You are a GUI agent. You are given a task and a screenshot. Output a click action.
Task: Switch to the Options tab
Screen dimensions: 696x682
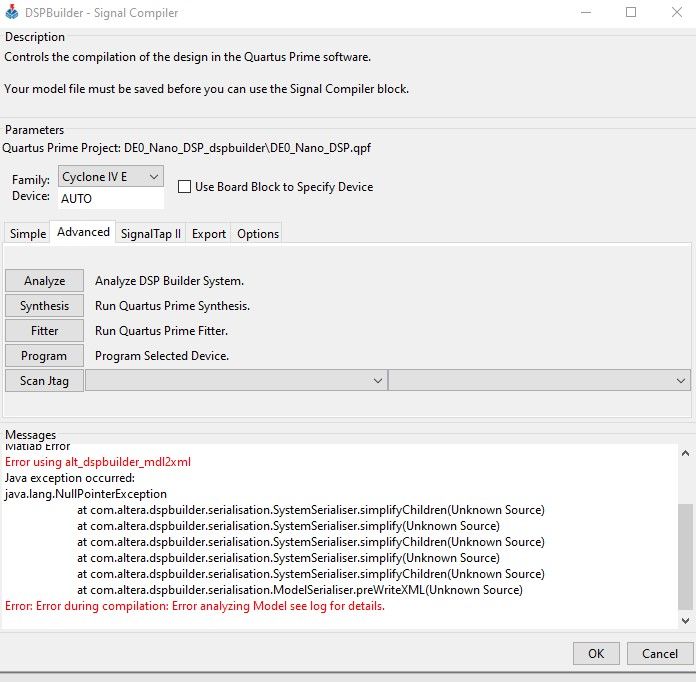[x=257, y=234]
